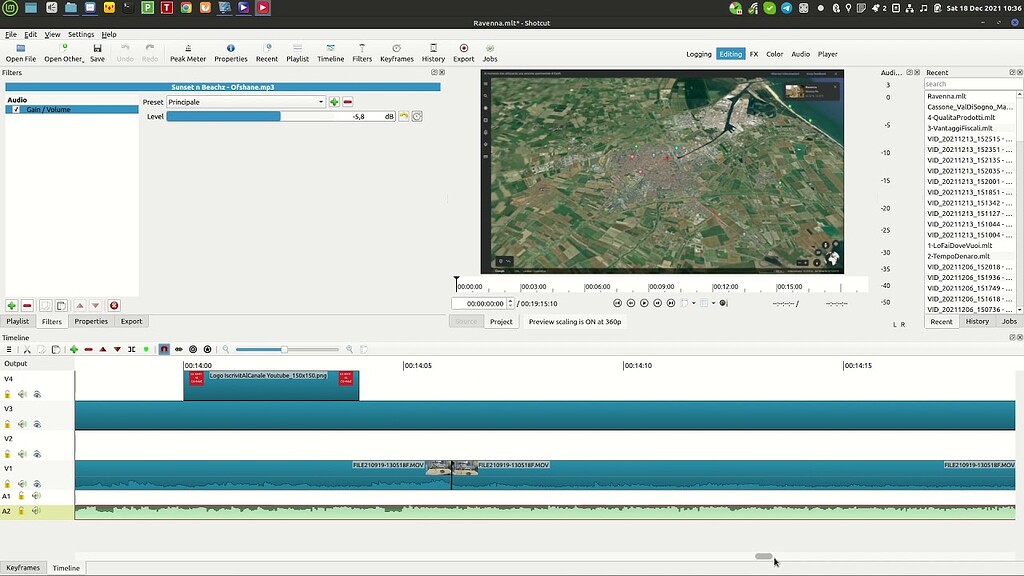Play the video in the player
The width and height of the screenshot is (1024, 576).
(x=644, y=303)
